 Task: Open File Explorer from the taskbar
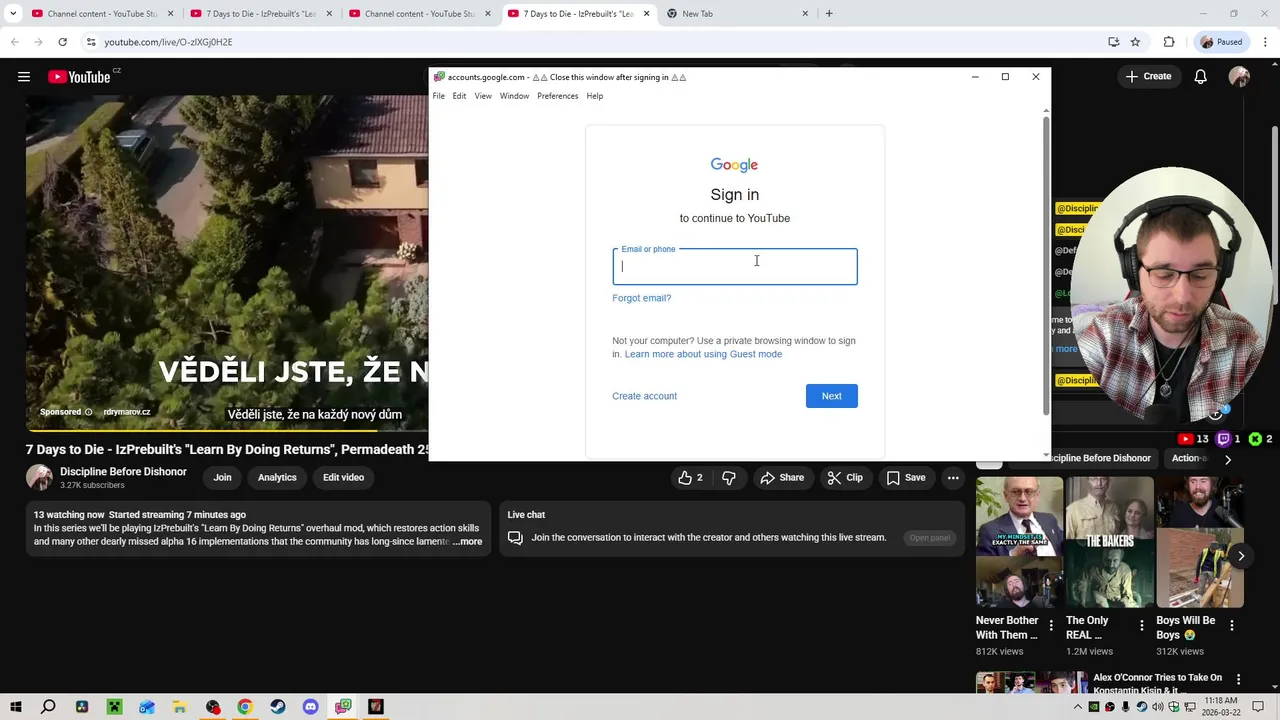pyautogui.click(x=180, y=707)
